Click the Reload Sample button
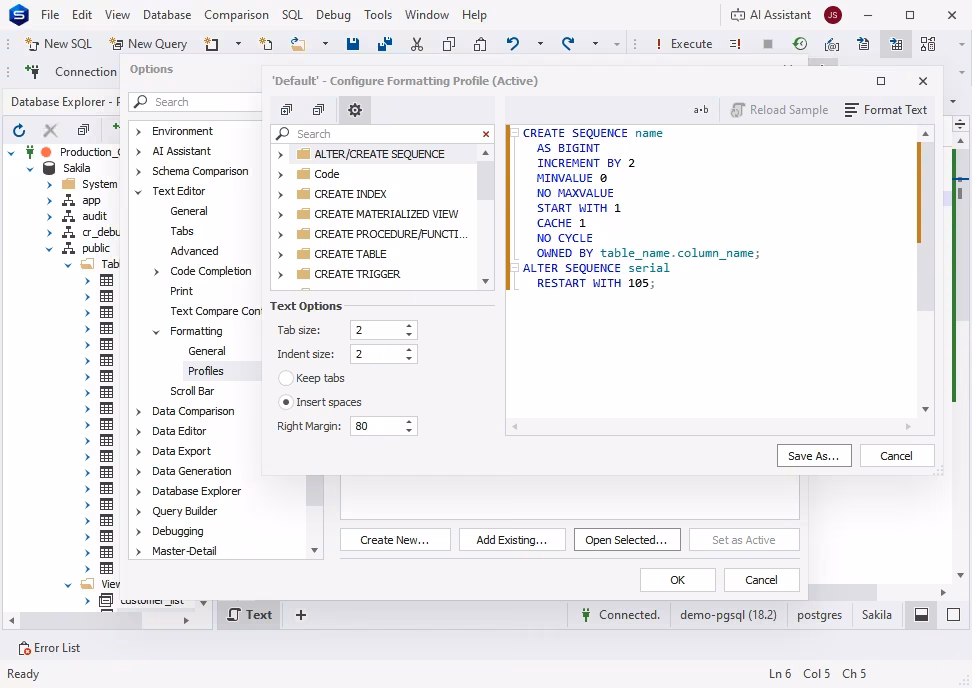The height and width of the screenshot is (688, 972). (780, 110)
